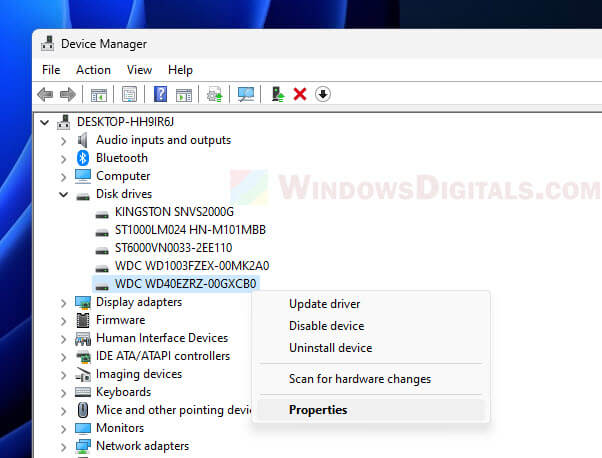Collapse the DESKTOP-HH9IR6J root node

pos(46,122)
